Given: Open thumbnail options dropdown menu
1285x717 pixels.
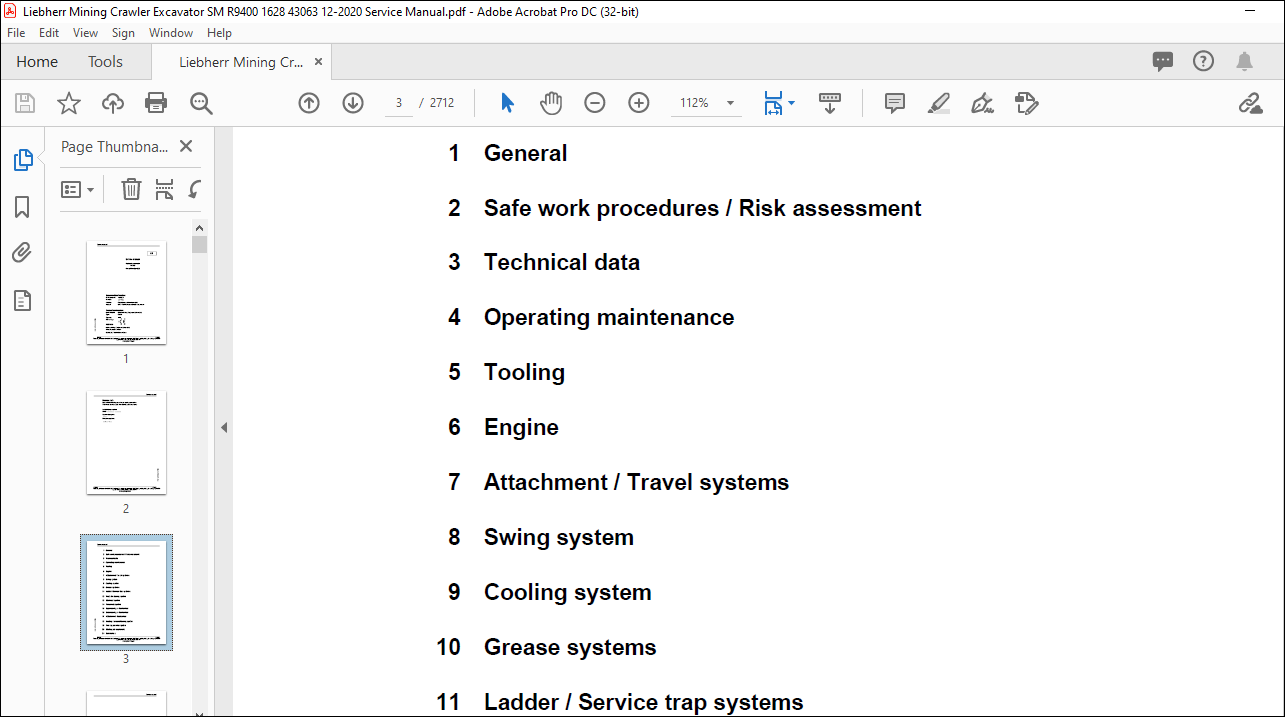Looking at the screenshot, I should pos(78,189).
